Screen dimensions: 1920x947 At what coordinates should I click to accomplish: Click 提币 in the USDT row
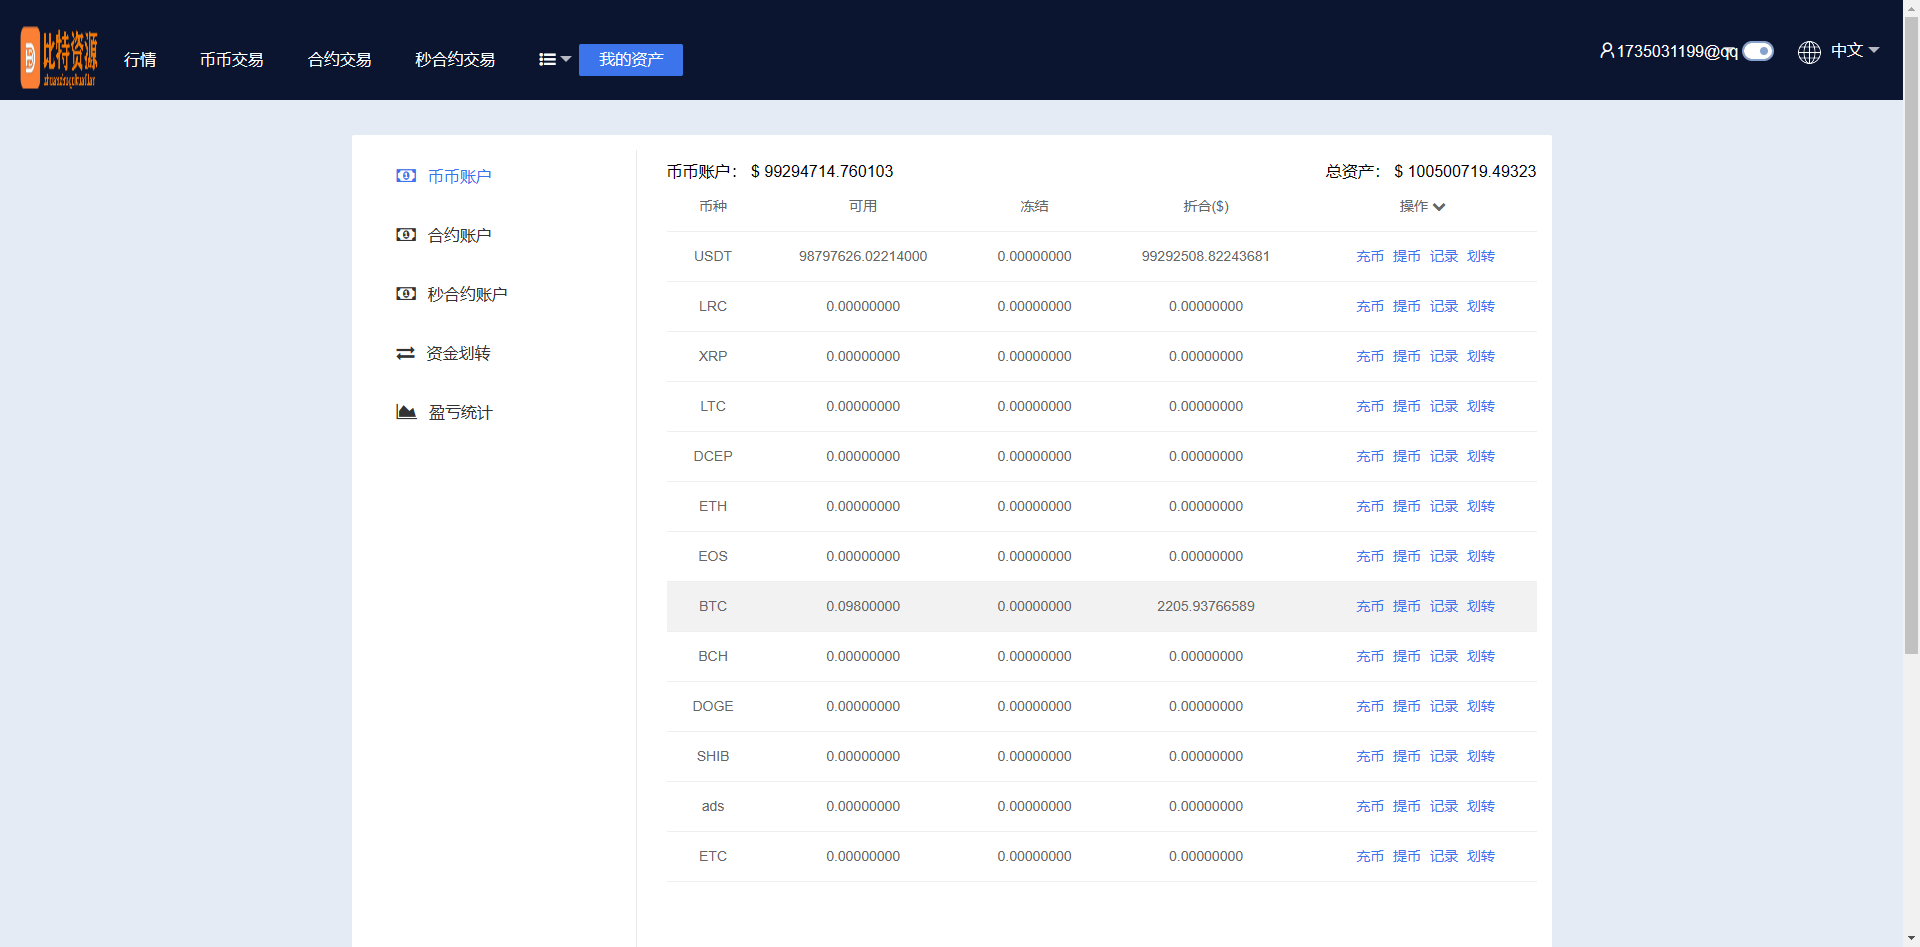tap(1407, 256)
